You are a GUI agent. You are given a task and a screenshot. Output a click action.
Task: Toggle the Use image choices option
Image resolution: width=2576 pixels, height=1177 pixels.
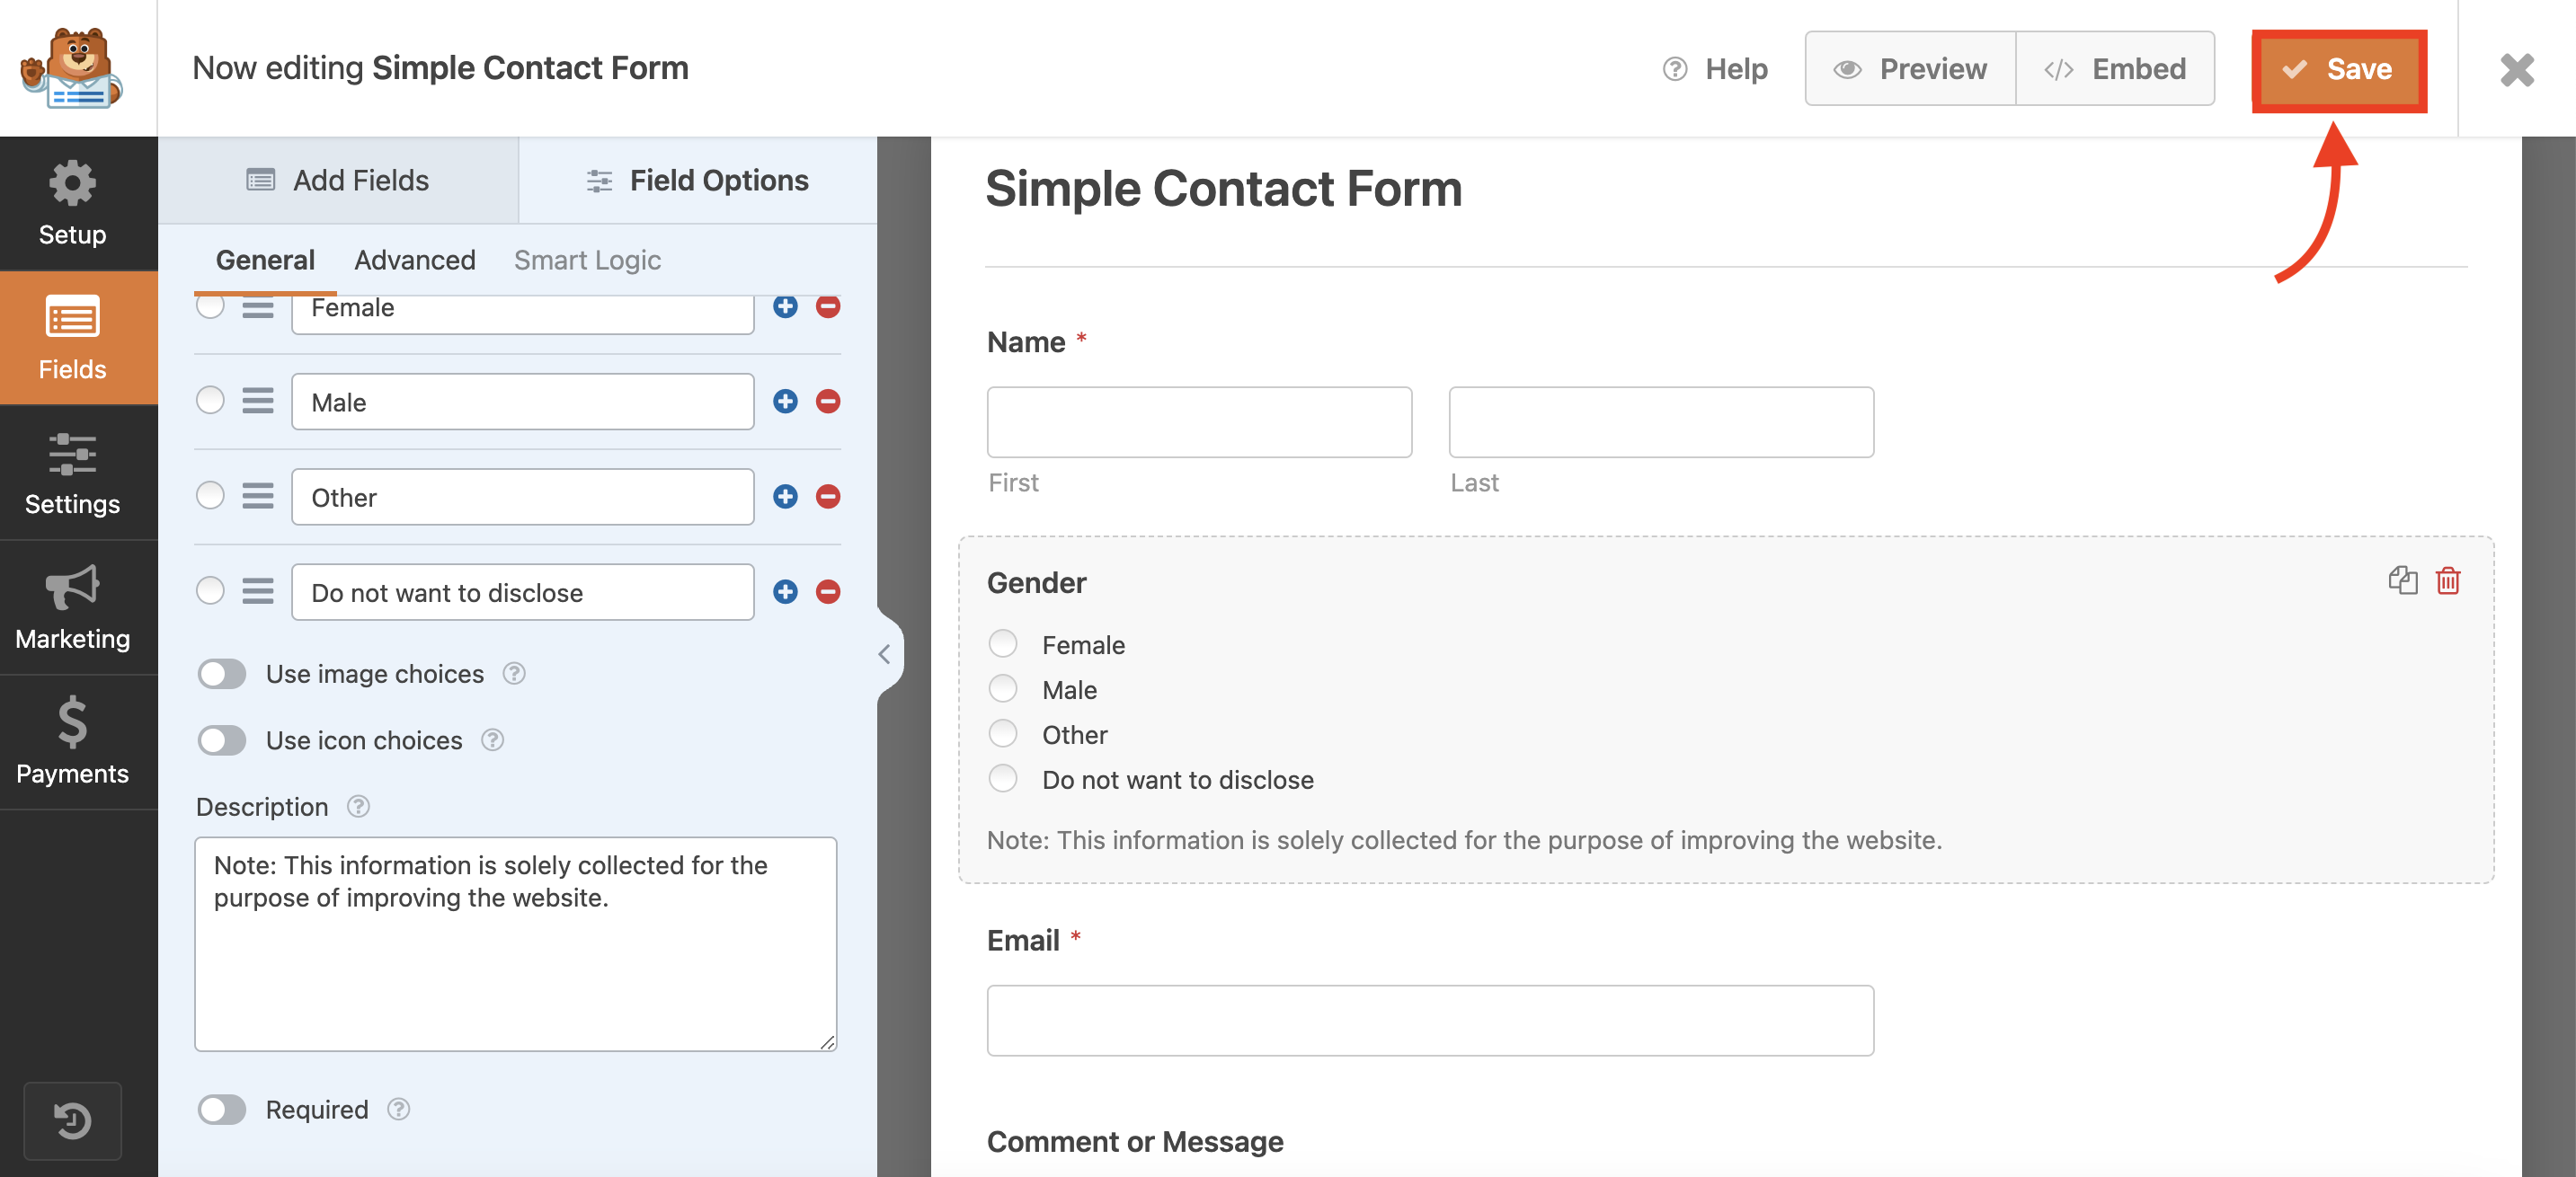coord(222,673)
